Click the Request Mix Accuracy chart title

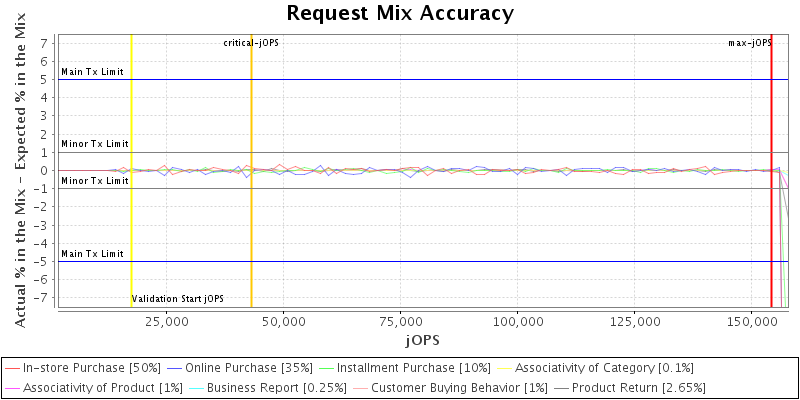coord(400,13)
